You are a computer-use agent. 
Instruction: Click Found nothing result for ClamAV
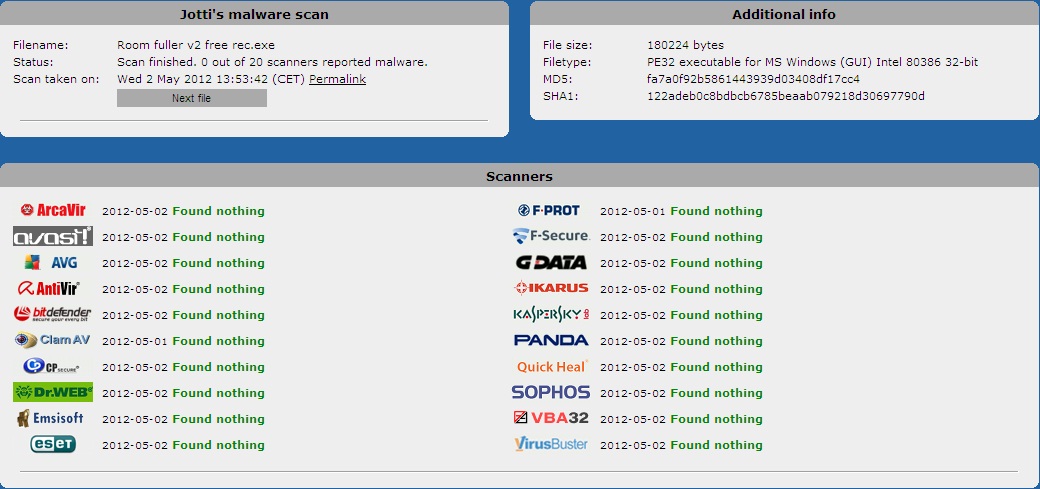click(218, 341)
